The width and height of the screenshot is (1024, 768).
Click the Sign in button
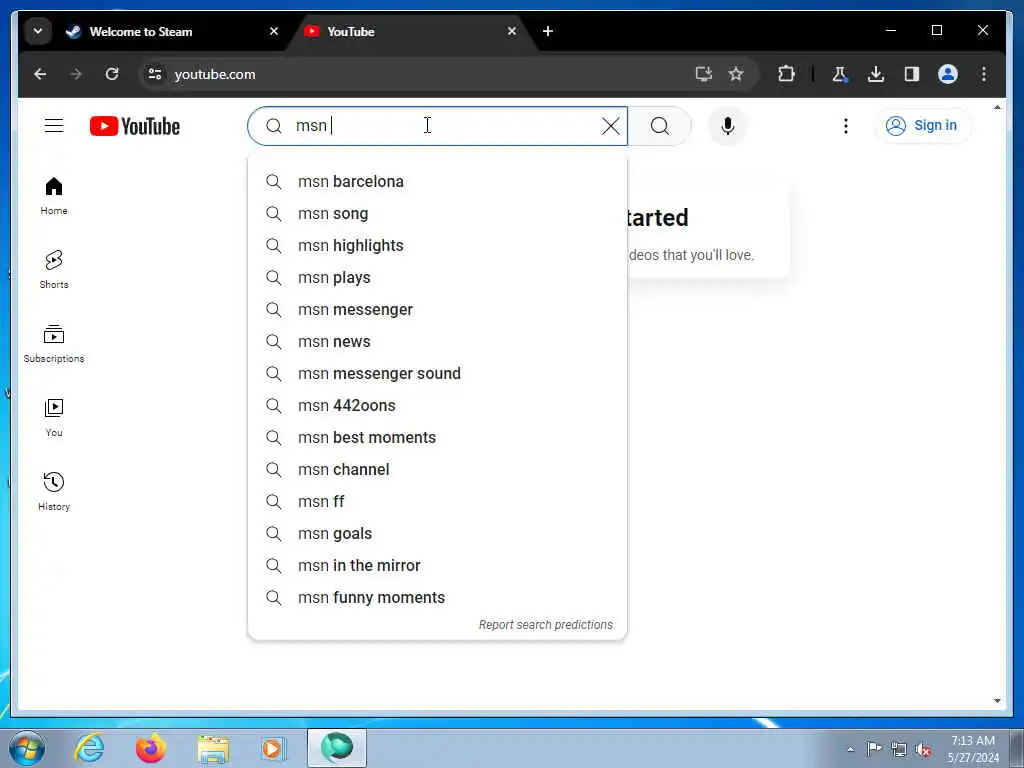point(922,125)
